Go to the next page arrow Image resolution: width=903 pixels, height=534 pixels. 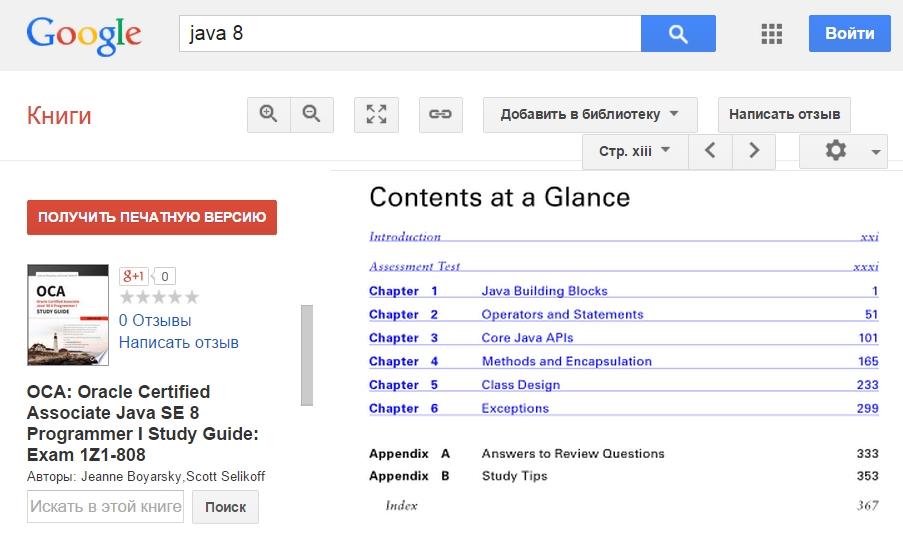click(754, 151)
